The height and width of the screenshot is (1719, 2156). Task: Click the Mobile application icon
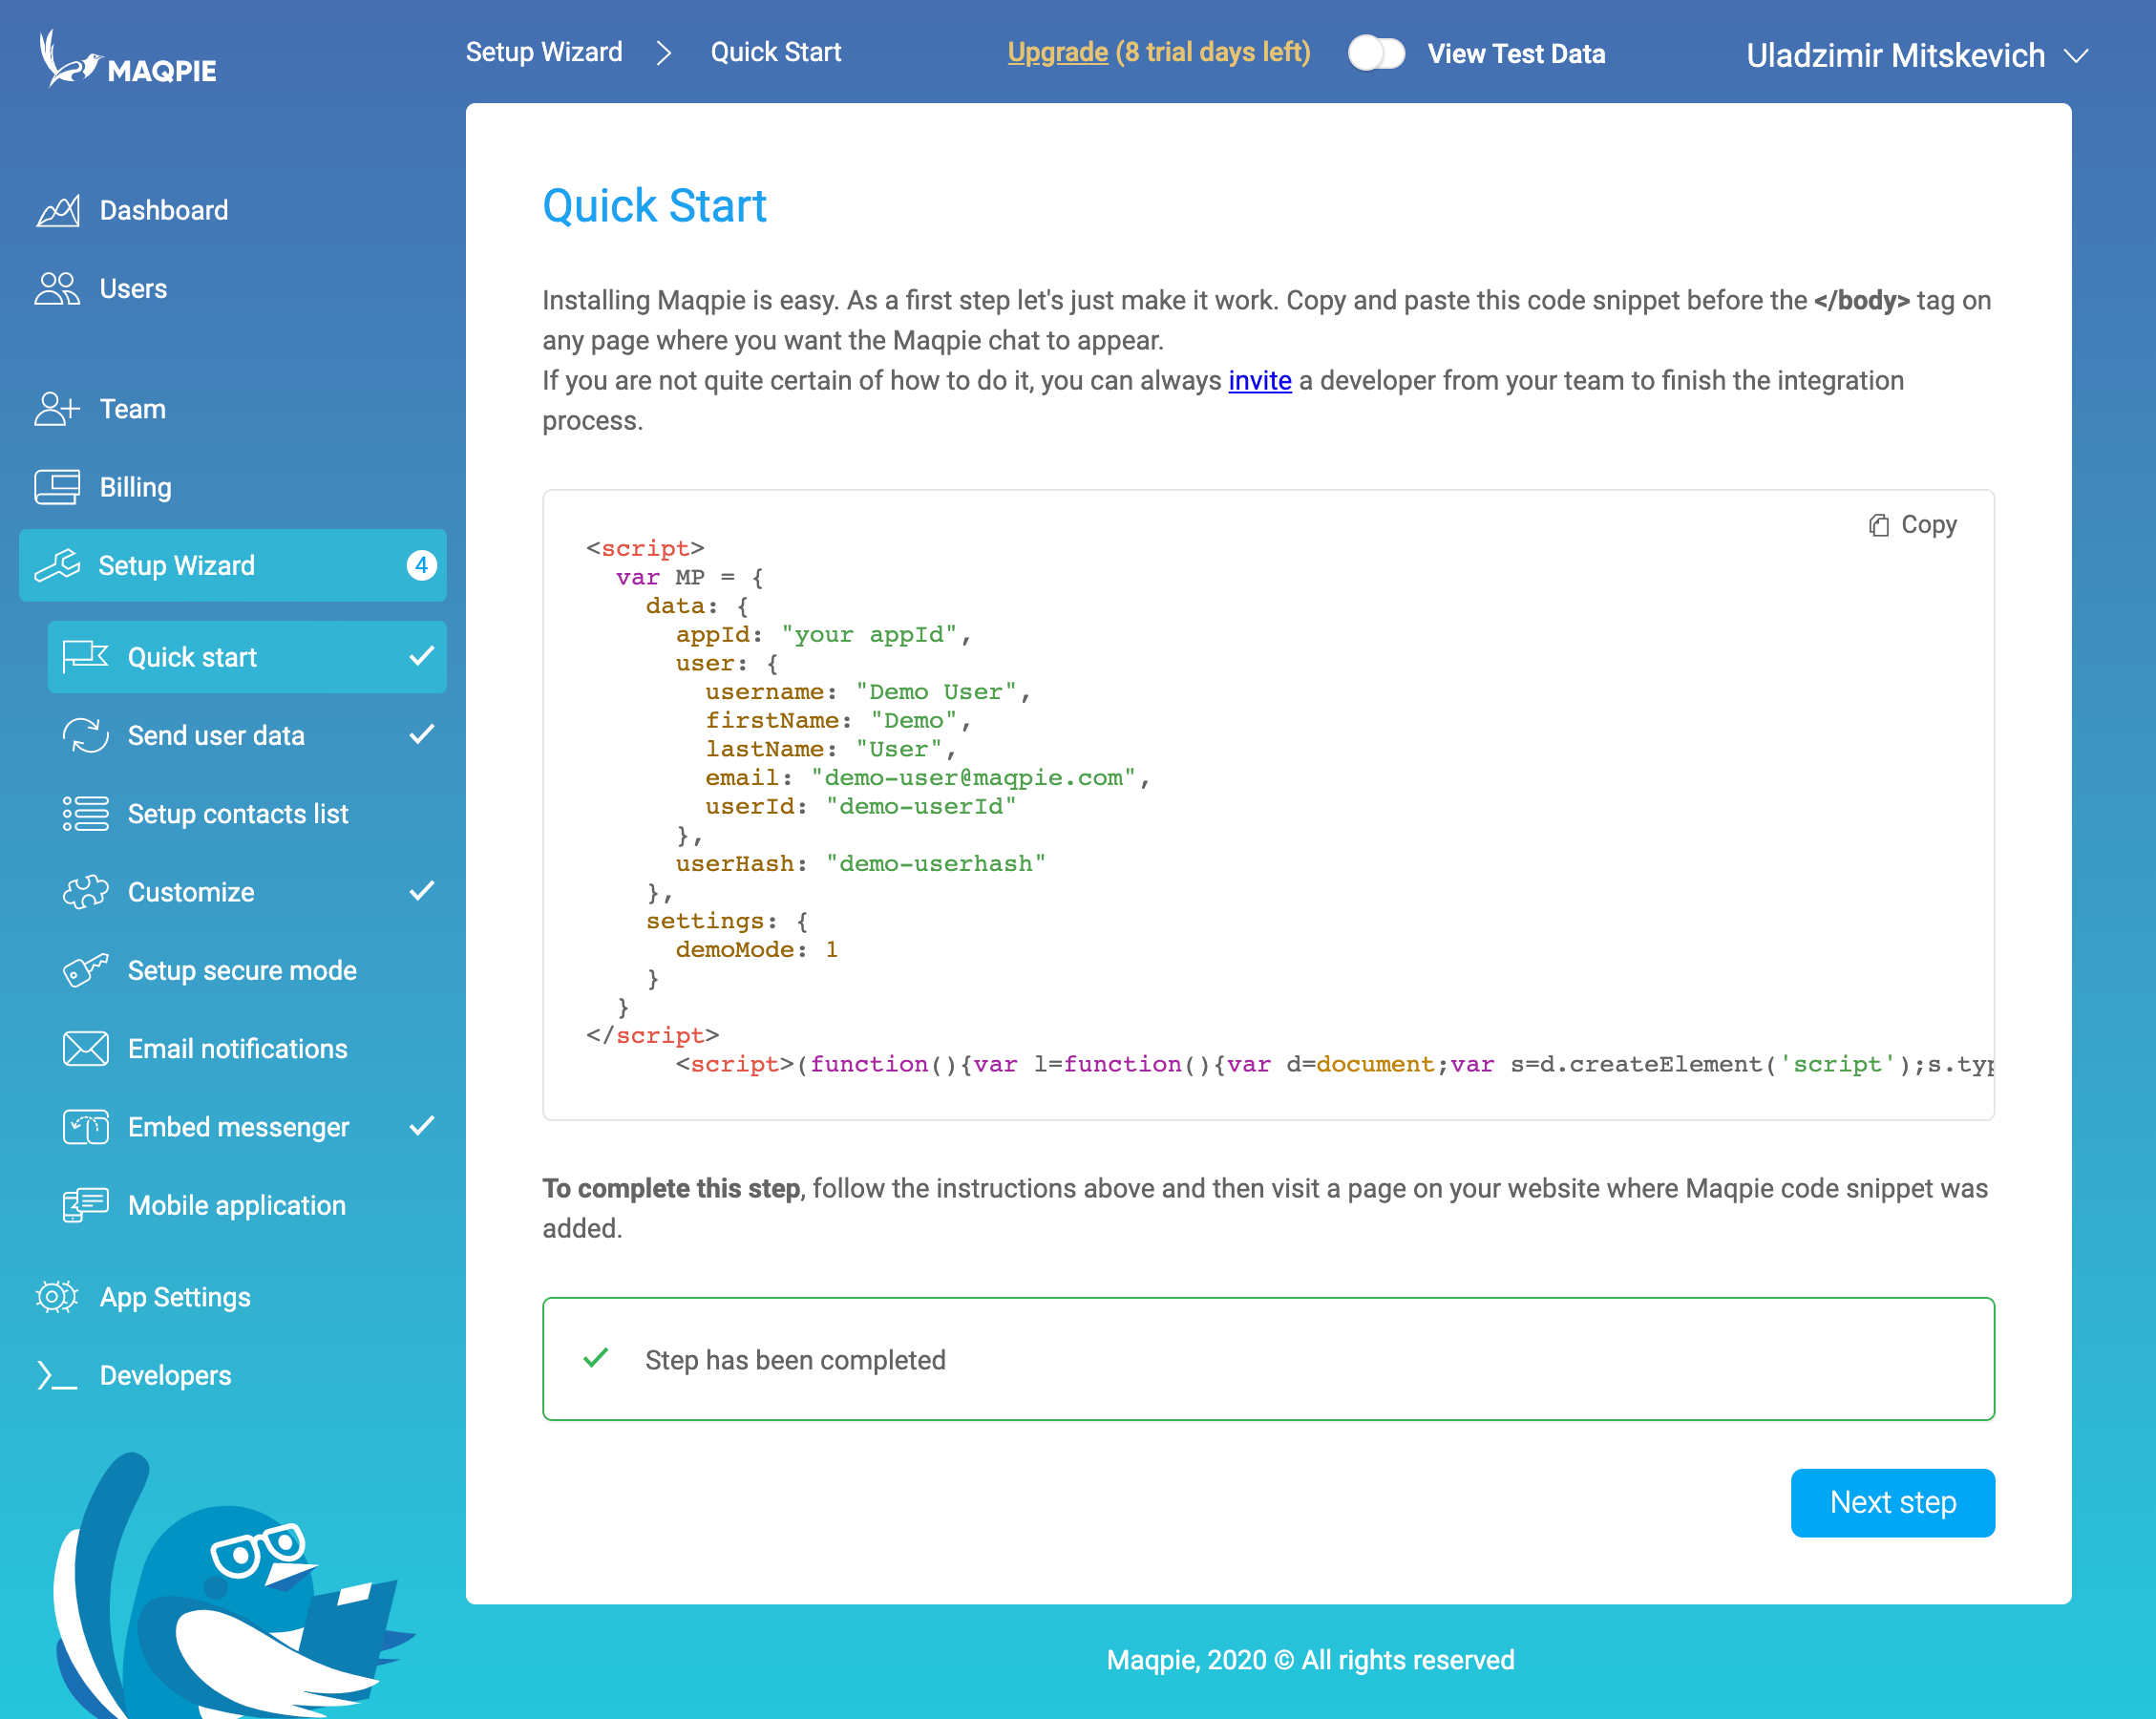coord(86,1206)
